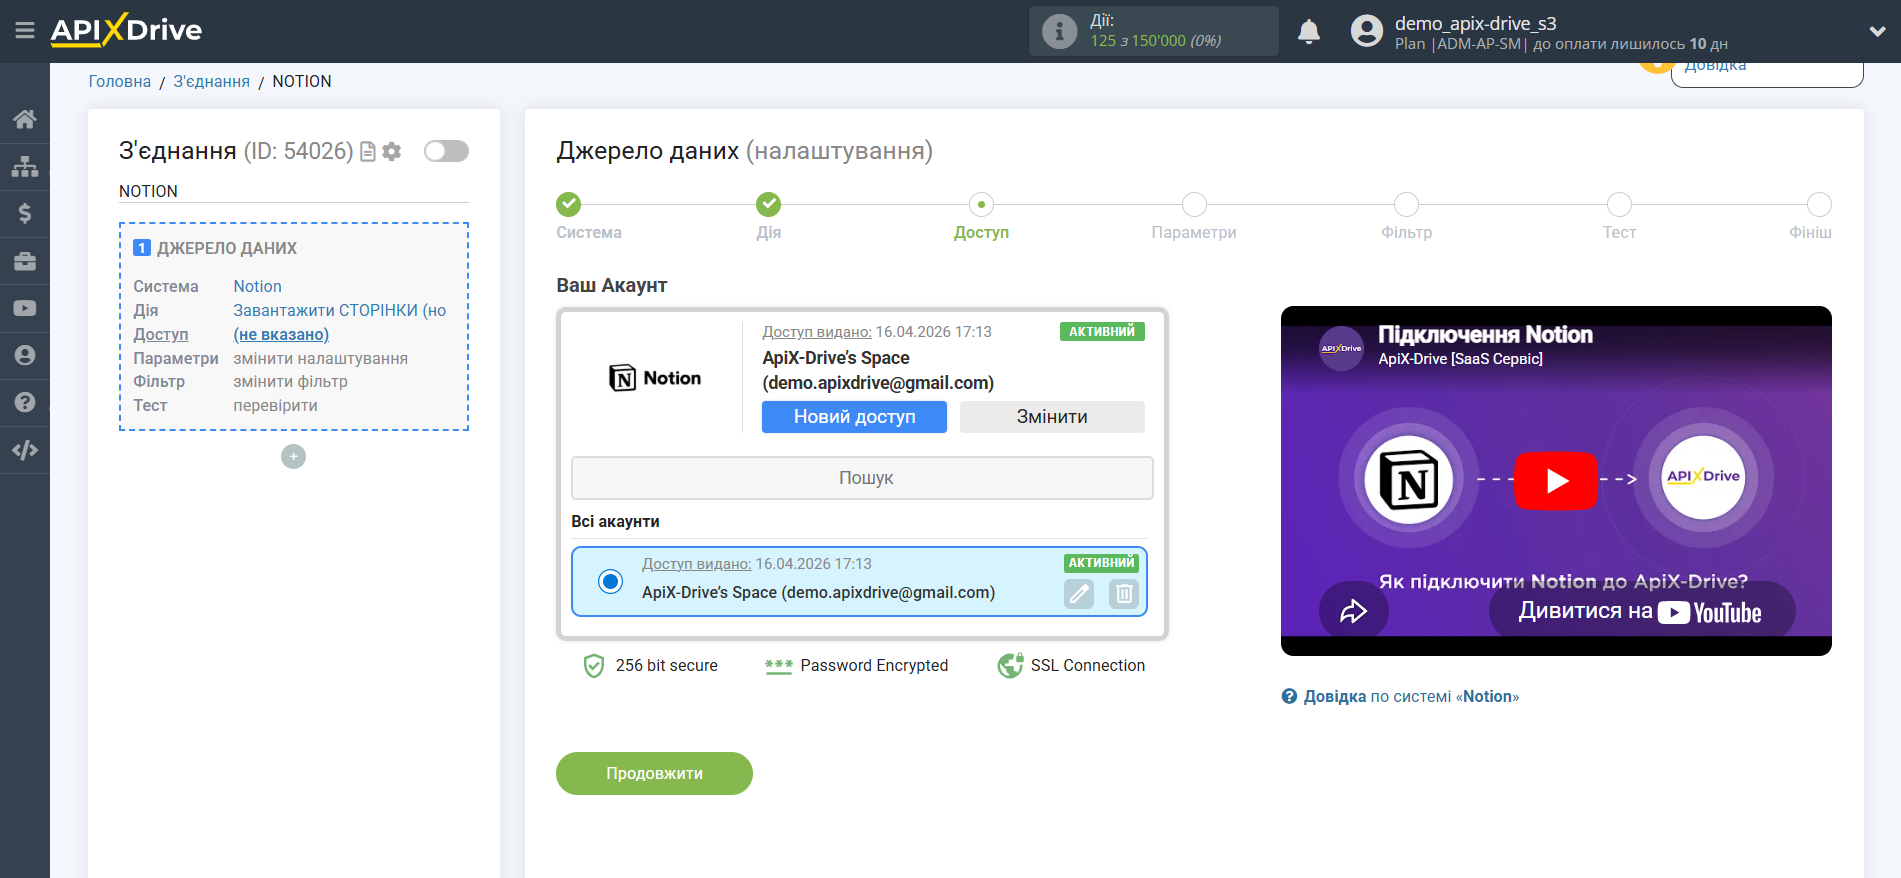Open connection notes document icon
1901x878 pixels.
(x=368, y=151)
